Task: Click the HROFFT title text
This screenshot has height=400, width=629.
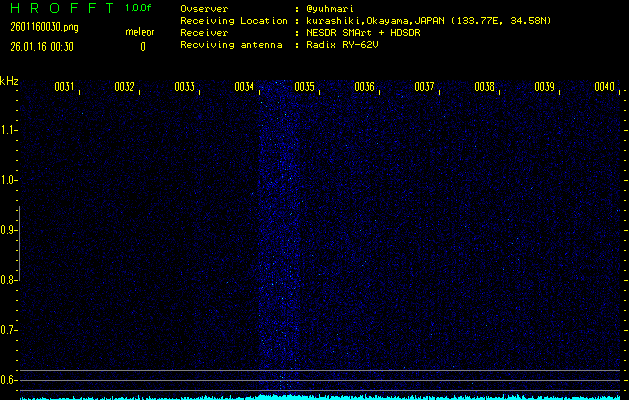Action: click(62, 8)
